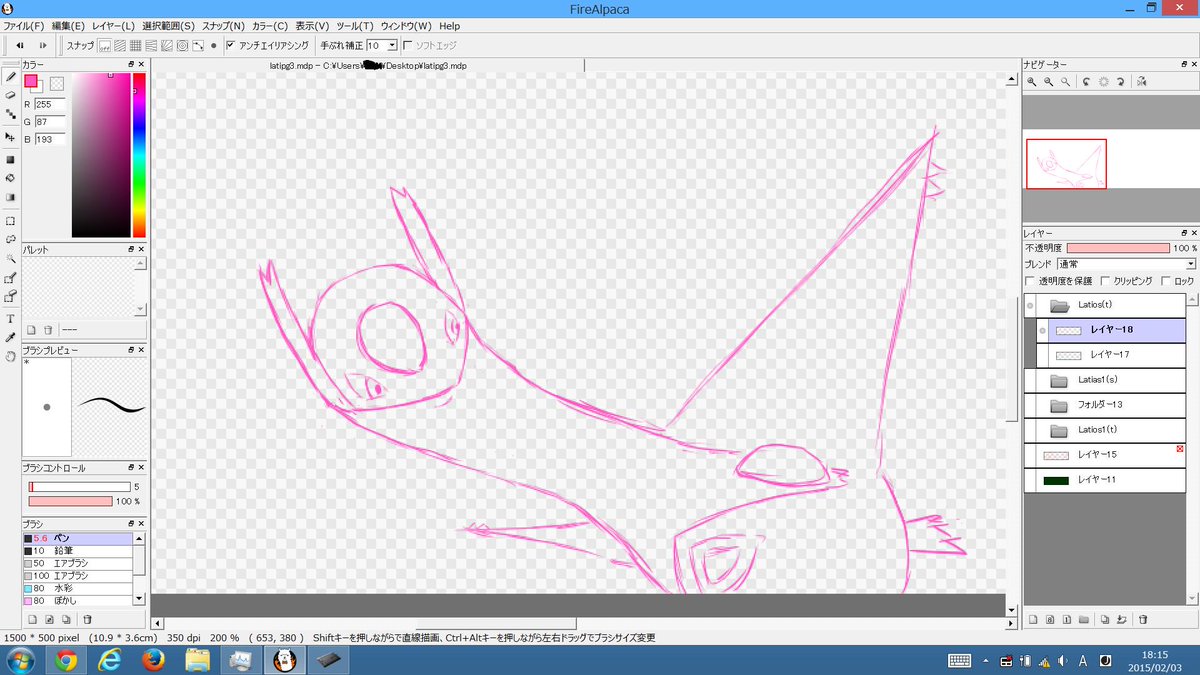The height and width of the screenshot is (675, 1200).
Task: Open the ブレンド mode dropdown
Action: click(1126, 264)
